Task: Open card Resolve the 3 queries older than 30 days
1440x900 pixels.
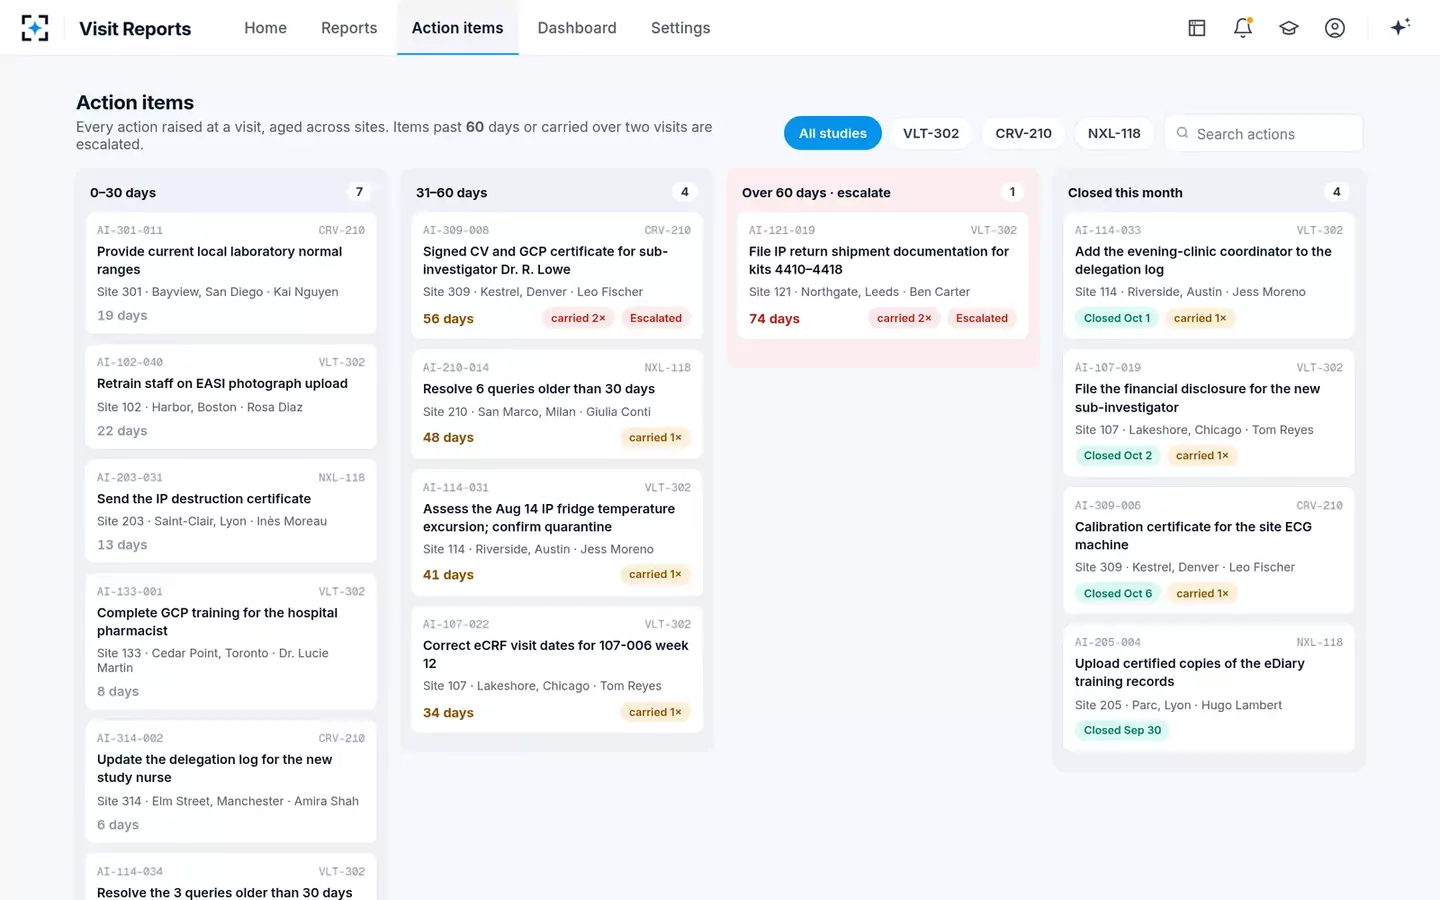Action: tap(231, 878)
